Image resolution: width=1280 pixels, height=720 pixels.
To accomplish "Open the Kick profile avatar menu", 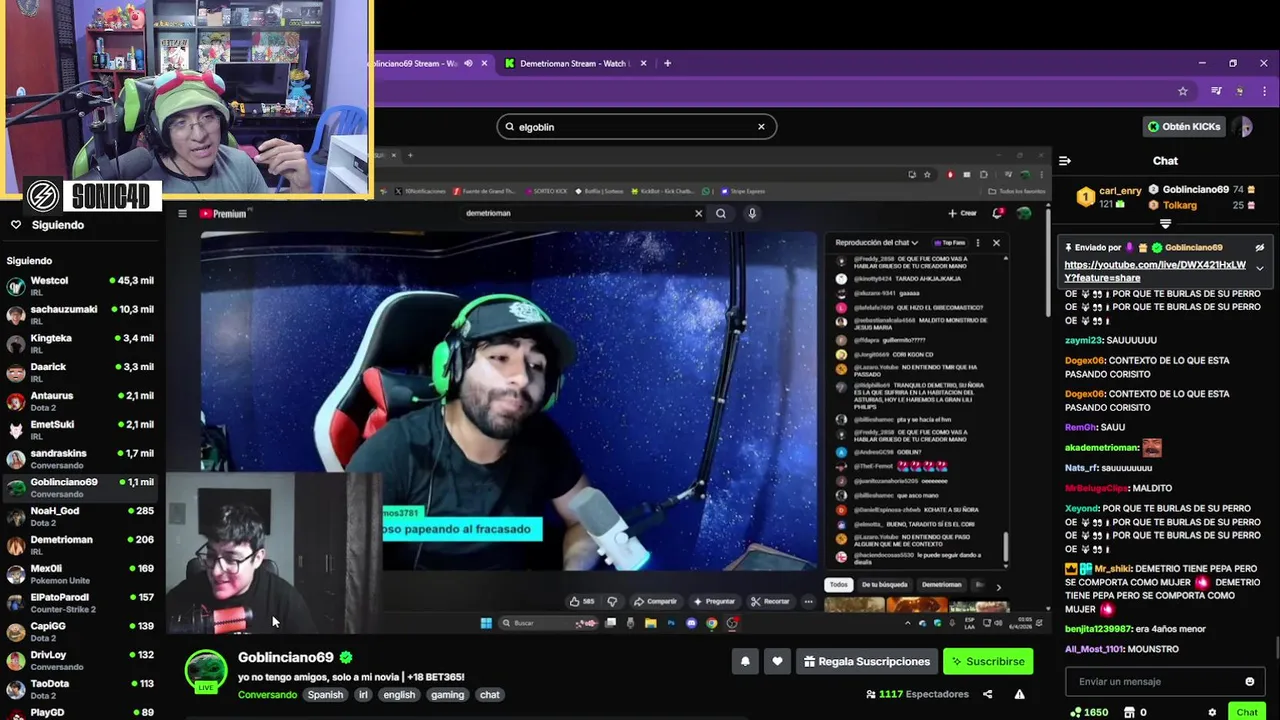I will tap(1242, 127).
